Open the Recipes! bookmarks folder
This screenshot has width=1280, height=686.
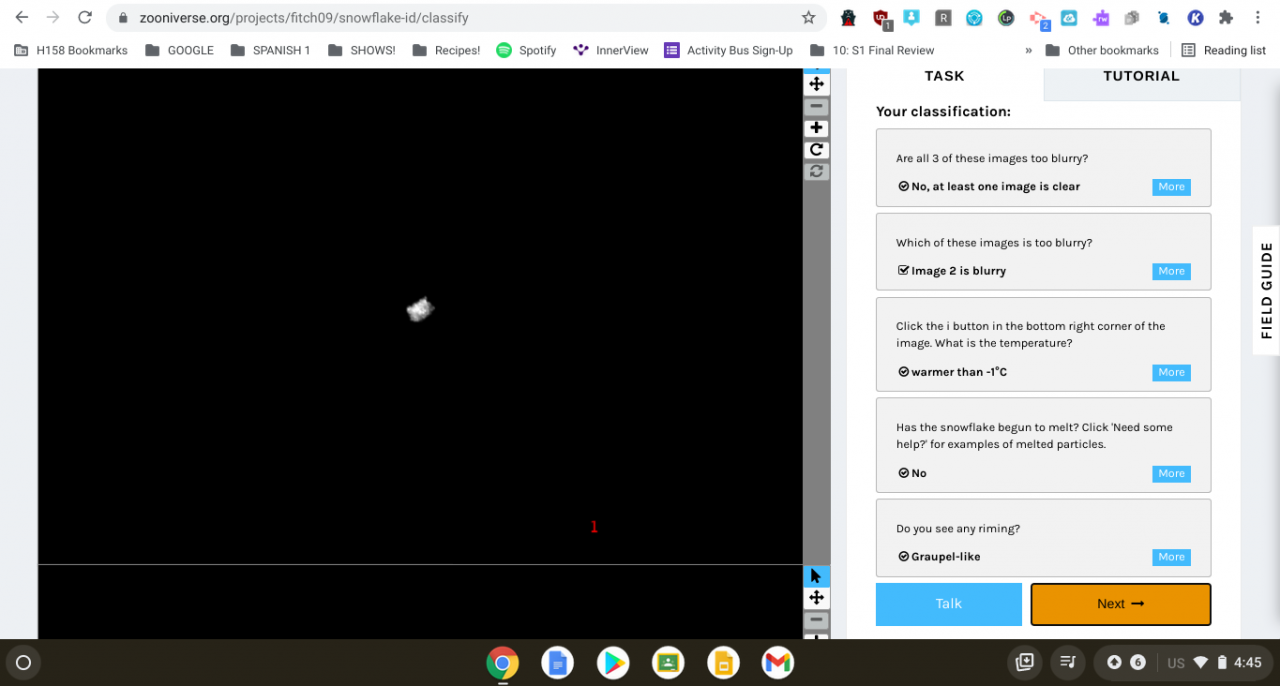coord(446,50)
